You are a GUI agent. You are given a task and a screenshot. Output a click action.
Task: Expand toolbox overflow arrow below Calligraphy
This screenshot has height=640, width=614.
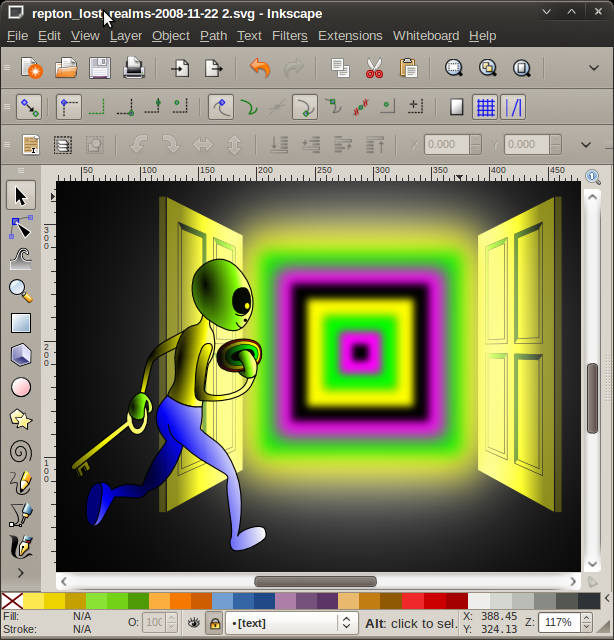[21, 573]
